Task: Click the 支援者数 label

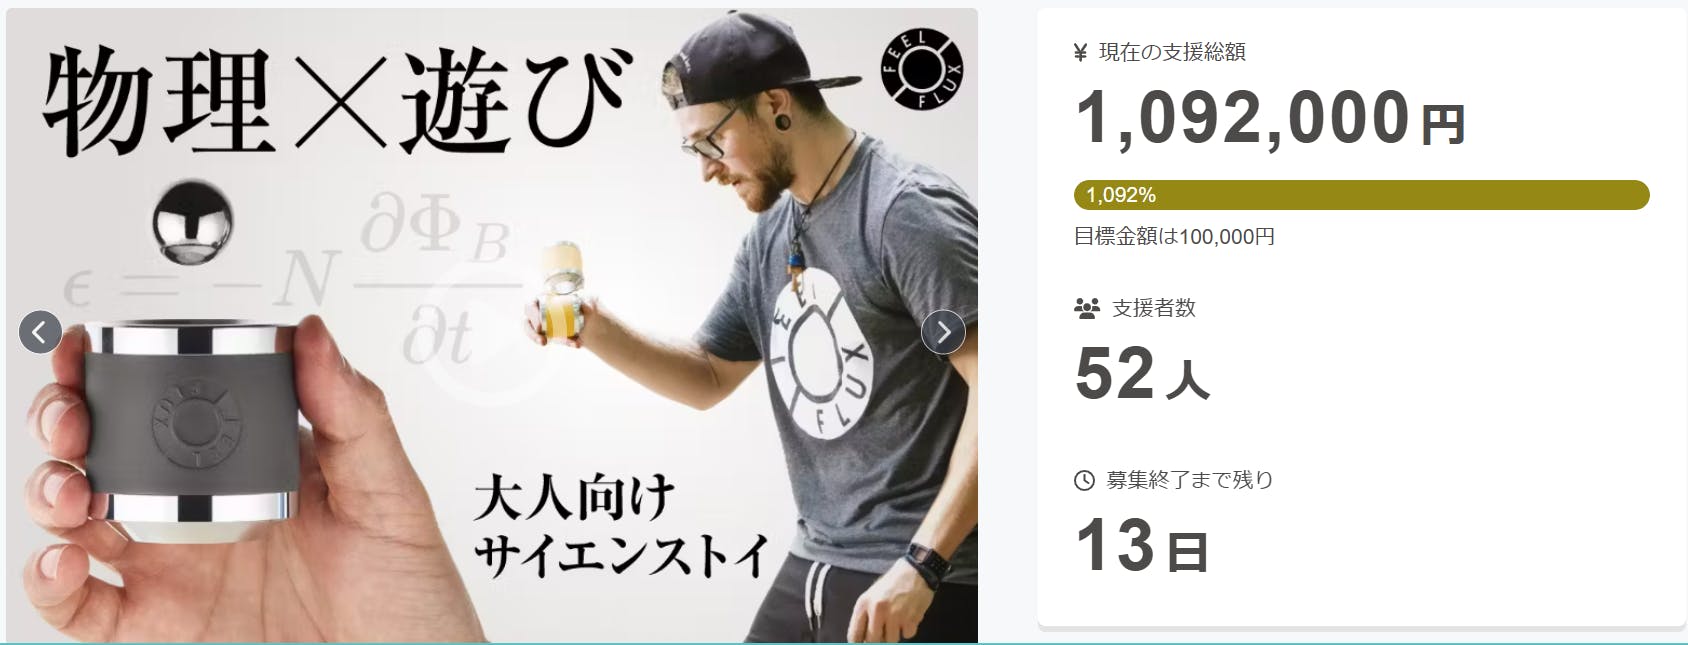Action: (1154, 308)
